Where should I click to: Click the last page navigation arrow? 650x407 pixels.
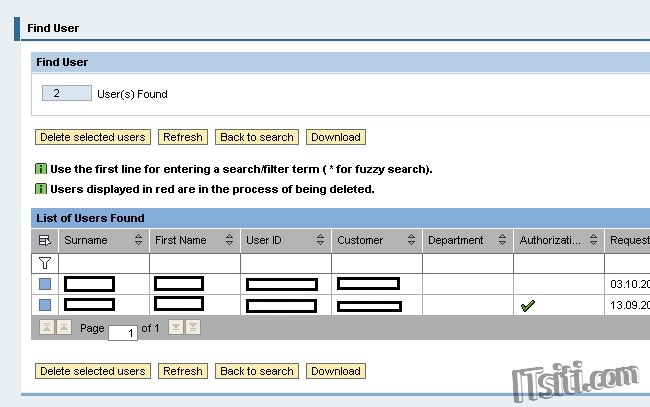click(x=193, y=328)
